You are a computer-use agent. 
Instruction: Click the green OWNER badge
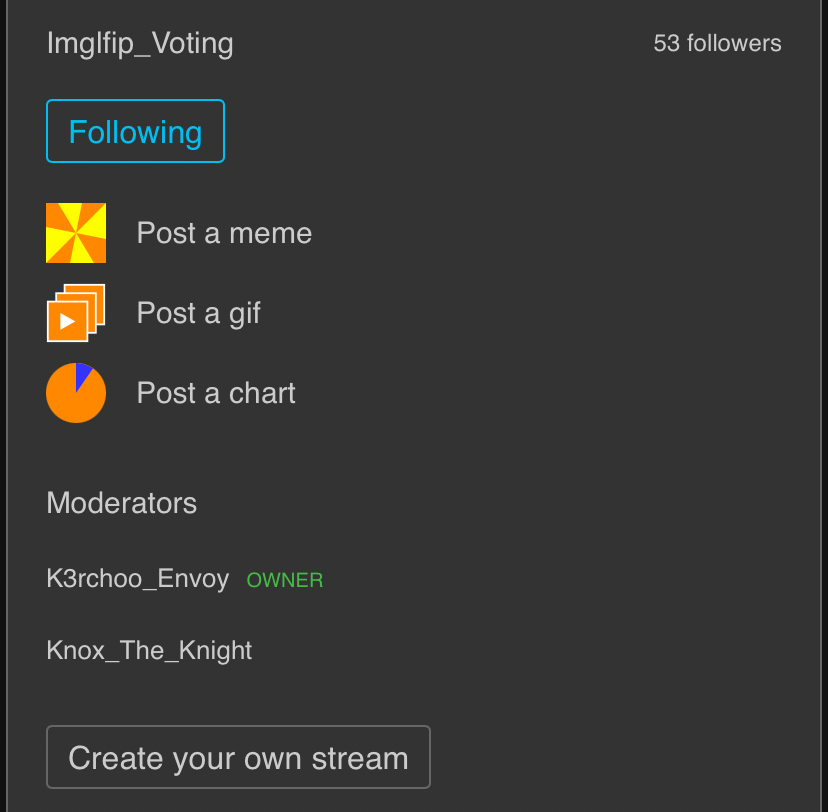pyautogui.click(x=285, y=579)
